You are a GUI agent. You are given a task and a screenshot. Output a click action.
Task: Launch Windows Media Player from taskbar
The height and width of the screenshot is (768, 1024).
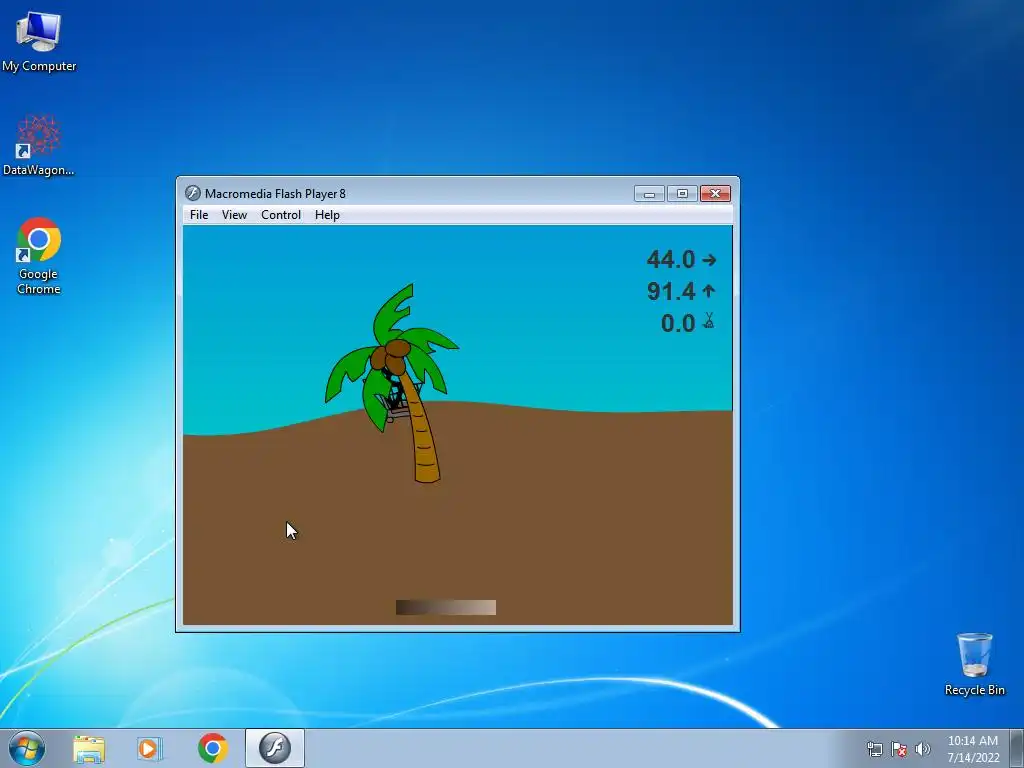(x=149, y=748)
